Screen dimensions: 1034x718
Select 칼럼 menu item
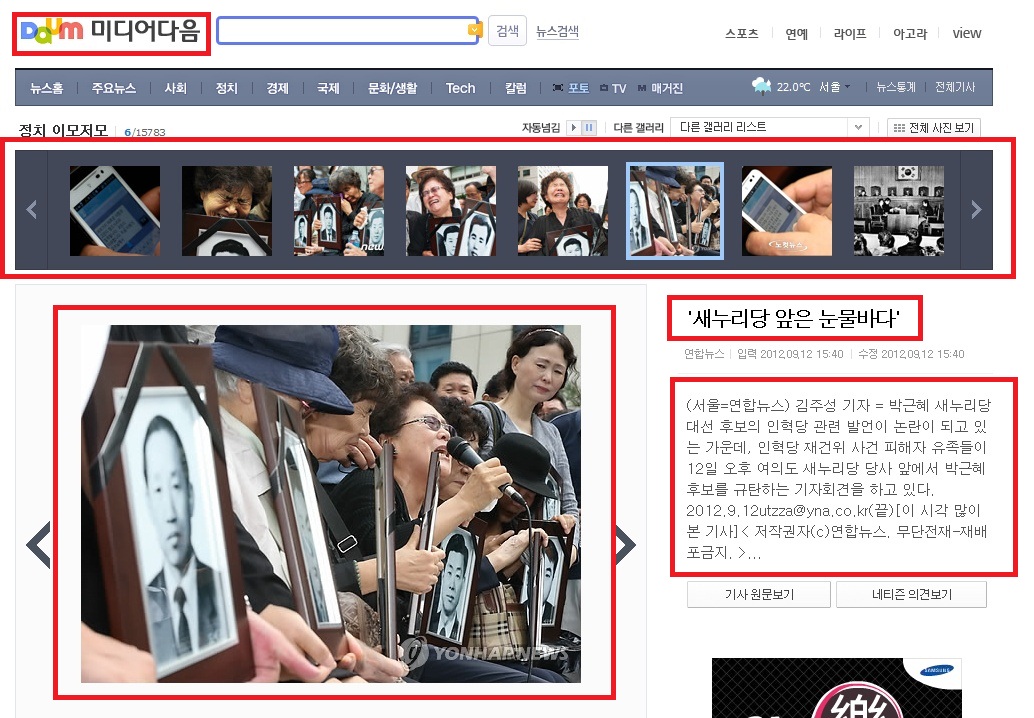tap(516, 88)
